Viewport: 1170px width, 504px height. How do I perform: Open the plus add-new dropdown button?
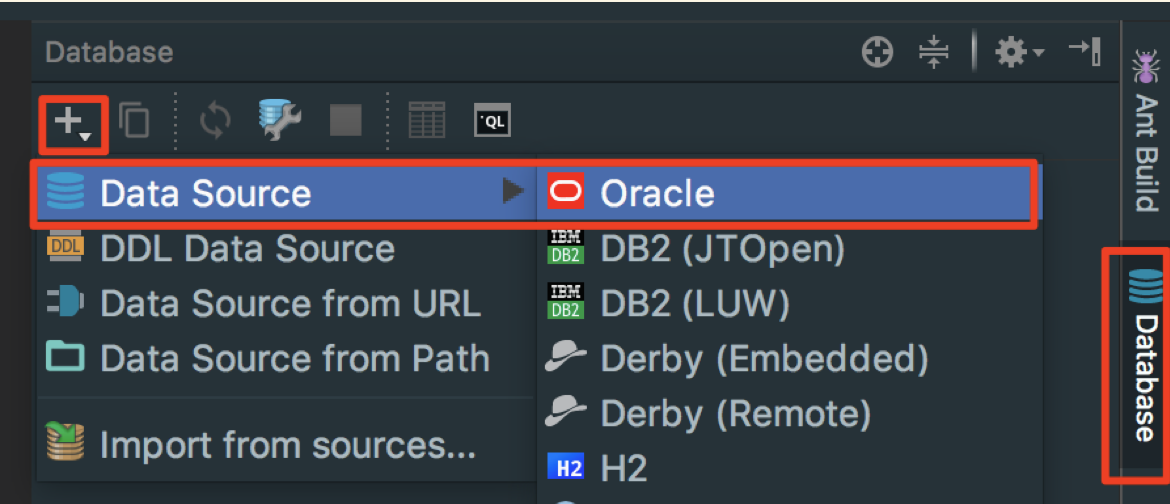click(x=72, y=123)
